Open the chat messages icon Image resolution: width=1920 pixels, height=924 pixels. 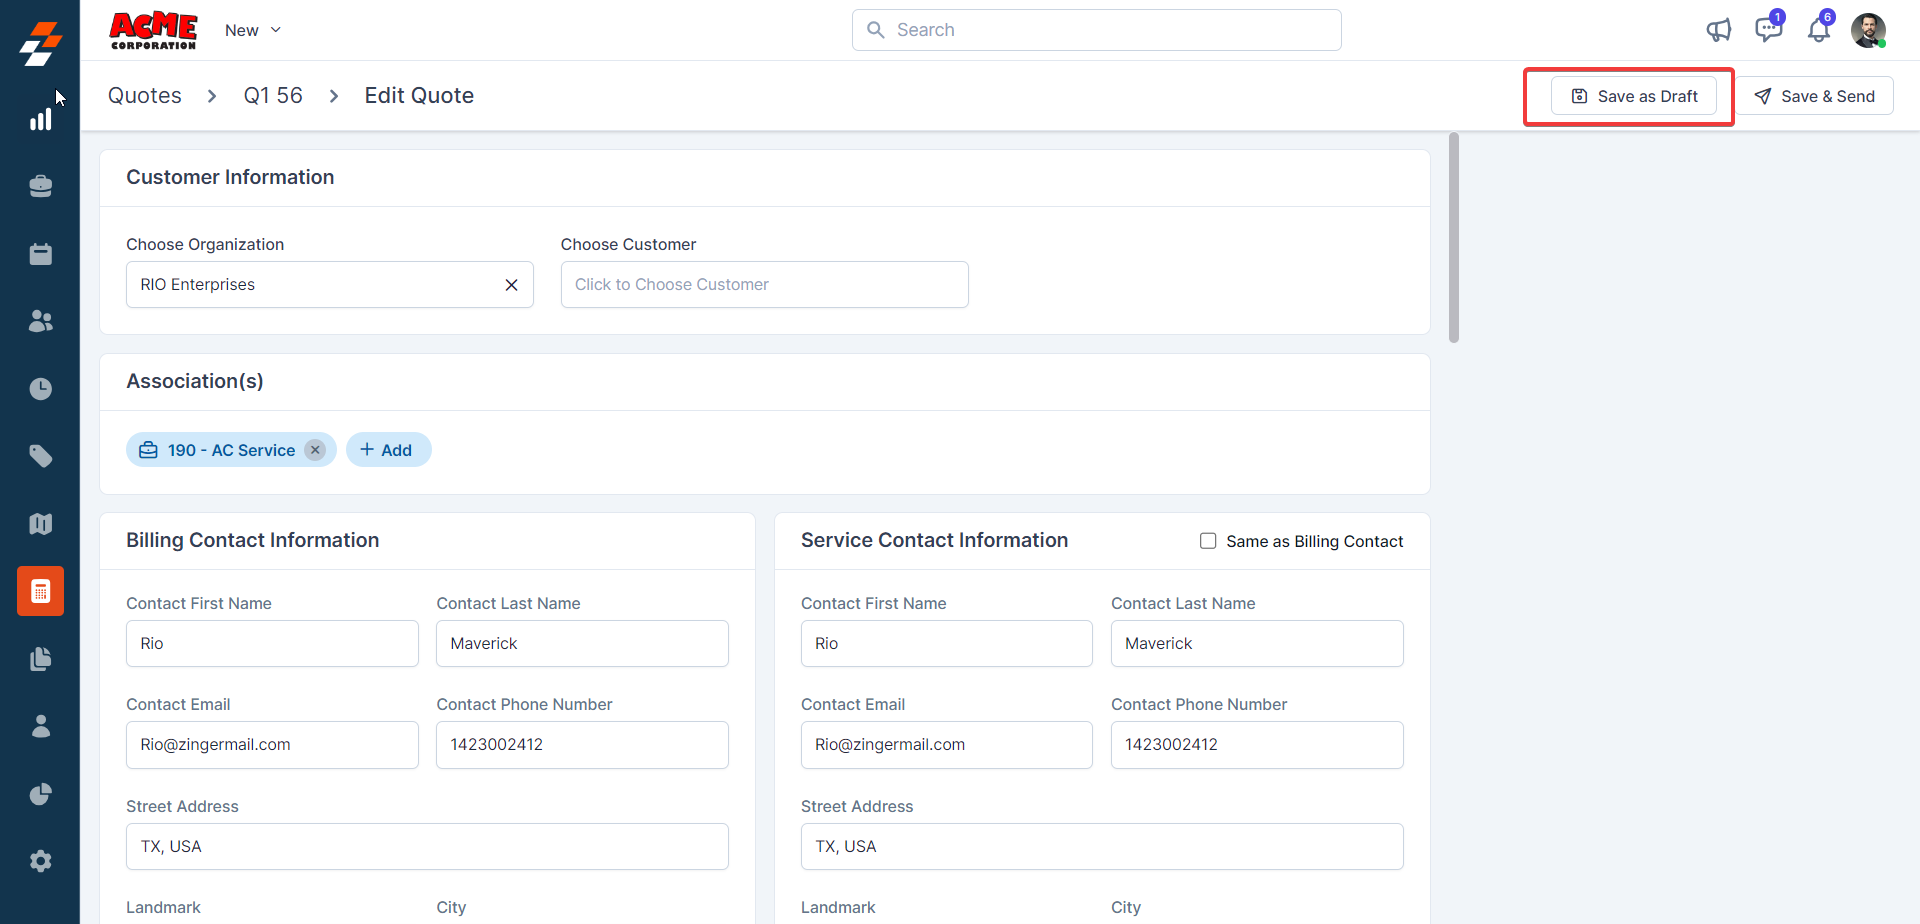point(1768,30)
